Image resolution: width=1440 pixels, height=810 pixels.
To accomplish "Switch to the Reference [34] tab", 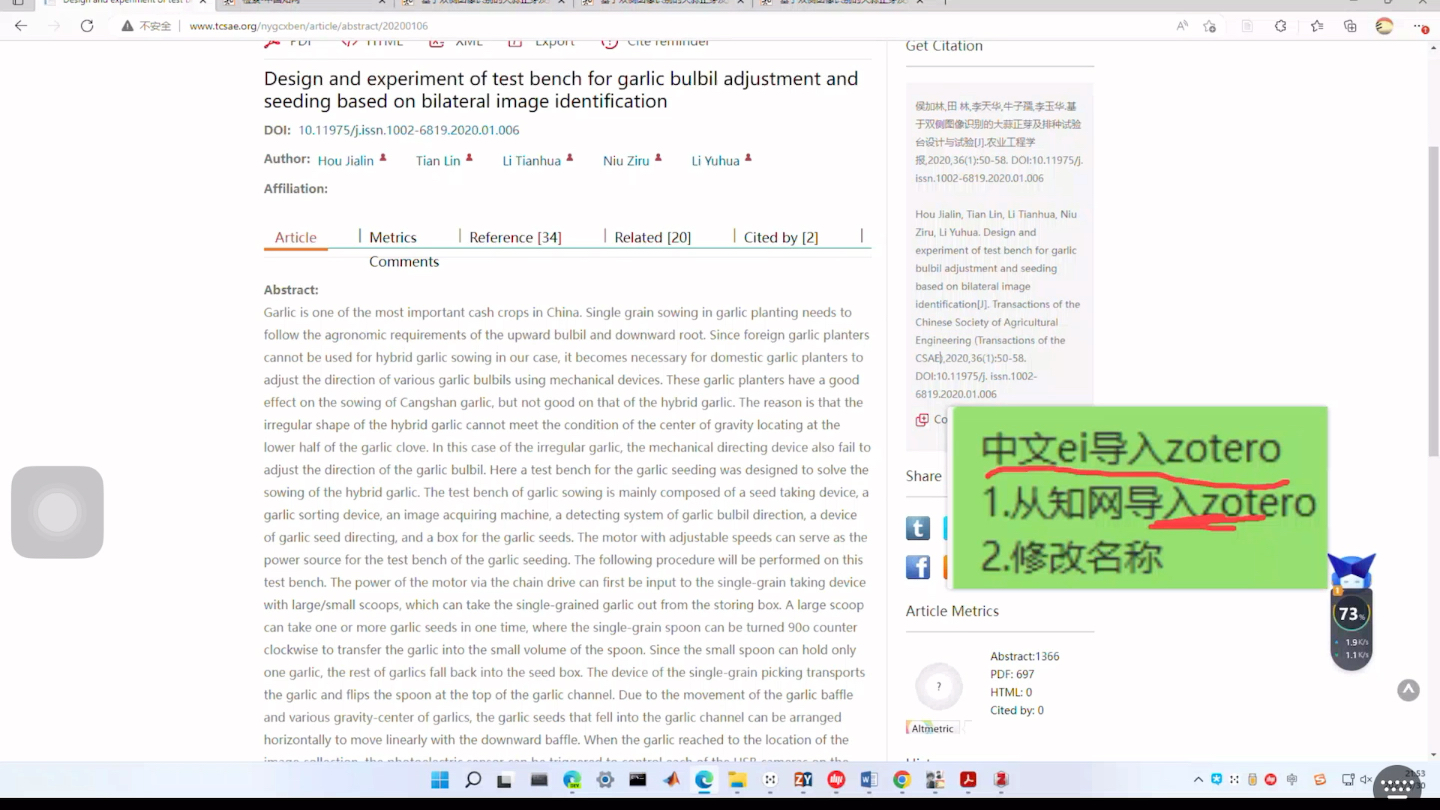I will point(515,237).
